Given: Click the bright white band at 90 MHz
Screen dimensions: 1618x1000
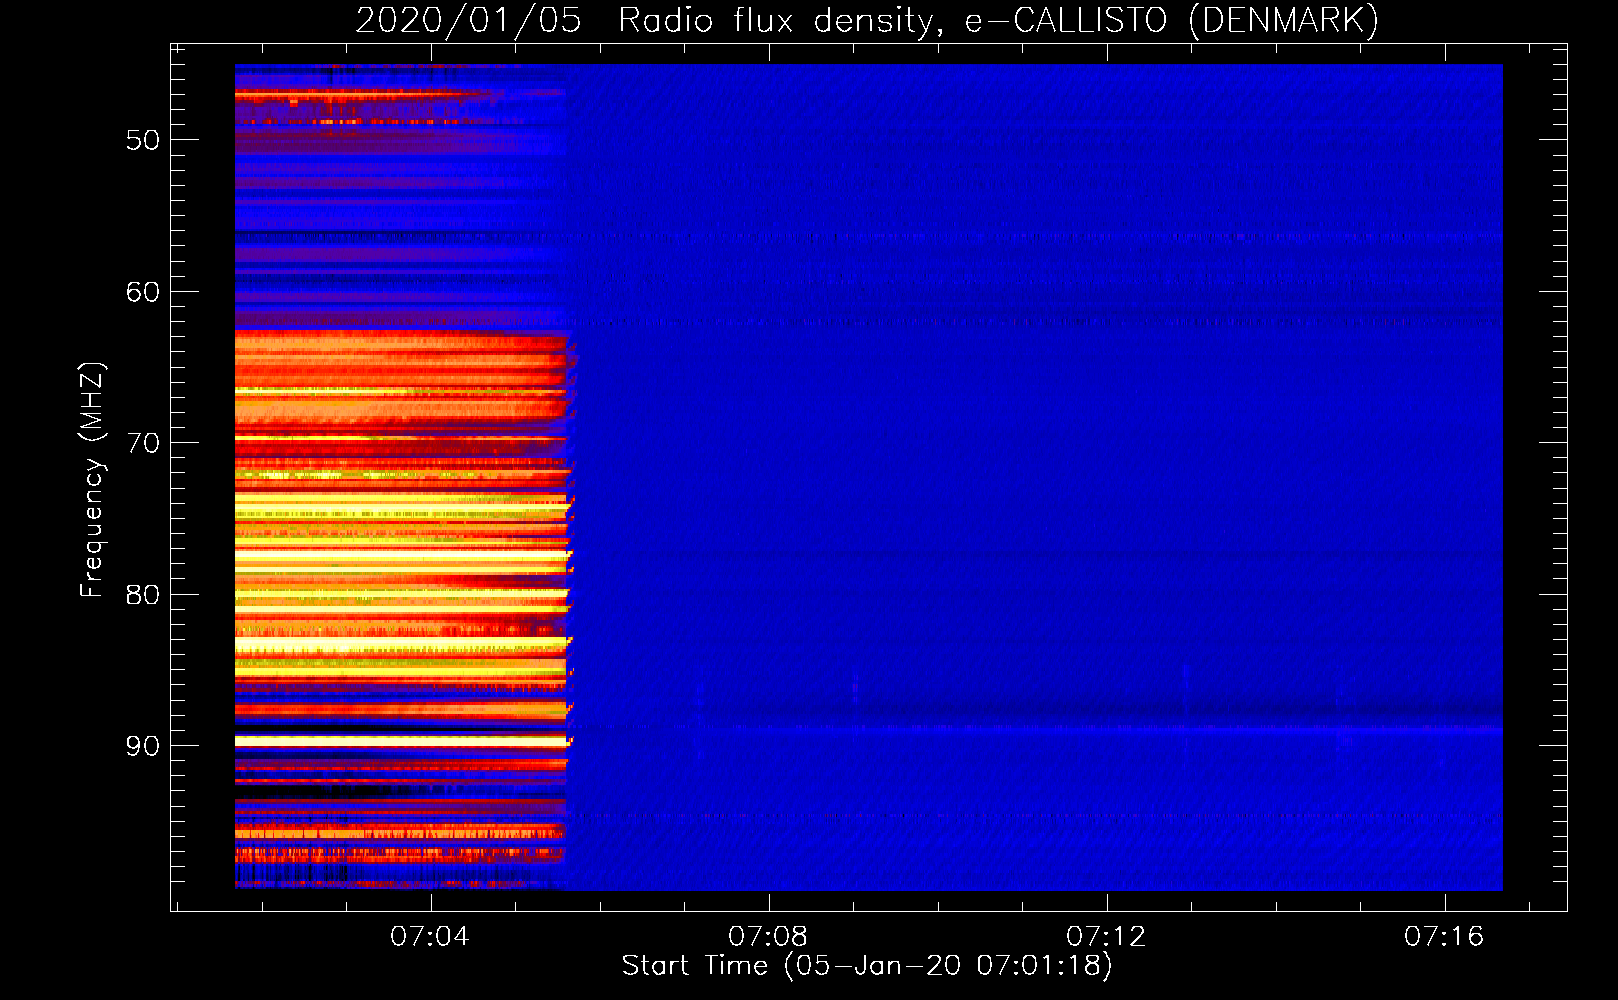Looking at the screenshot, I should coord(402,742).
